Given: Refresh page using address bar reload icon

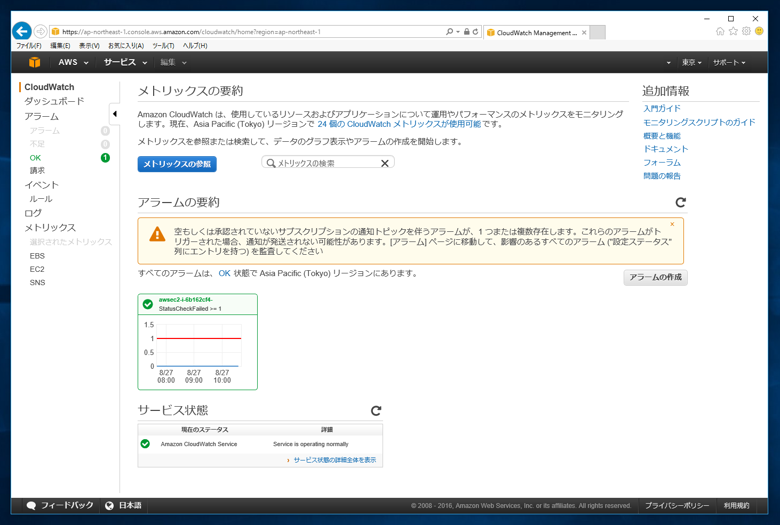Looking at the screenshot, I should pyautogui.click(x=476, y=31).
